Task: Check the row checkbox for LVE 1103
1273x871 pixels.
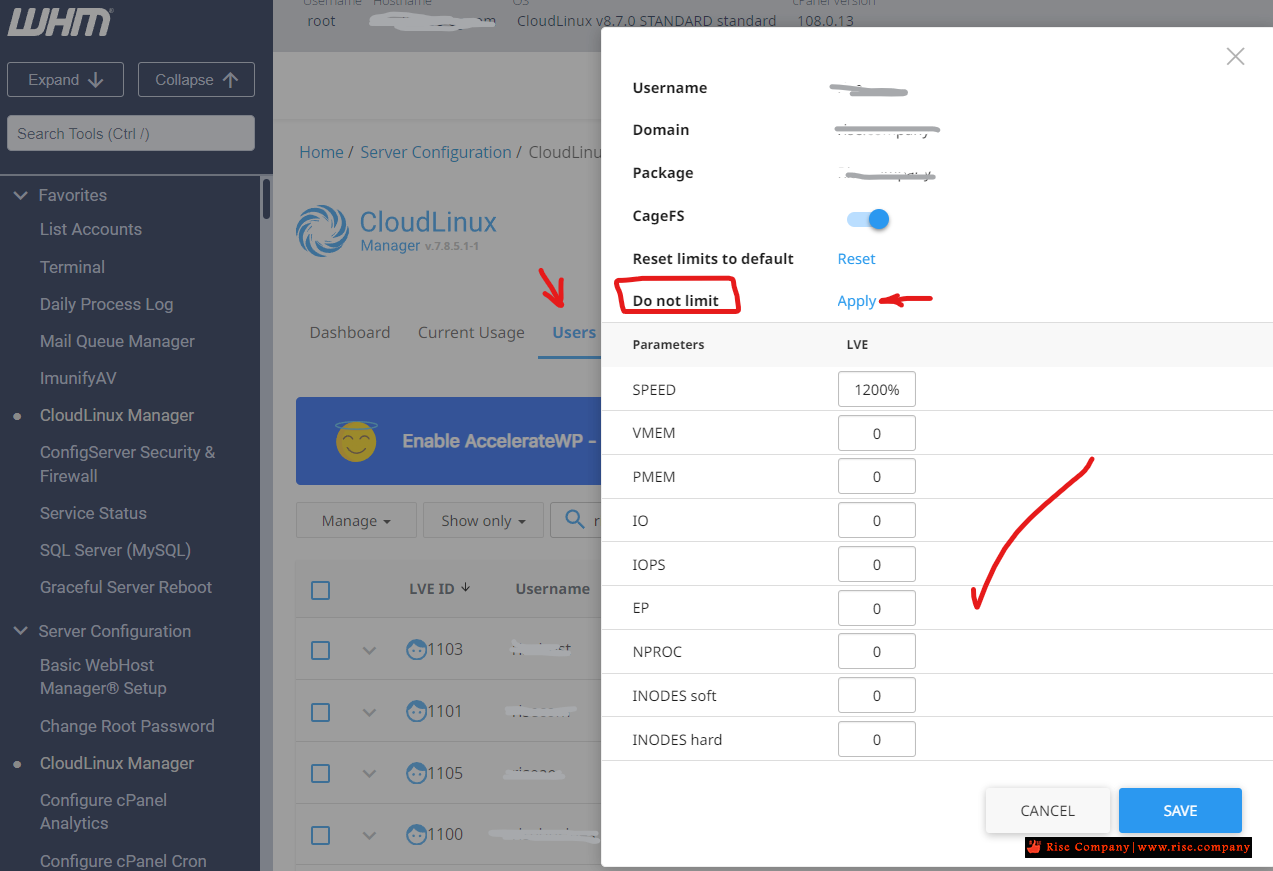Action: coord(320,650)
